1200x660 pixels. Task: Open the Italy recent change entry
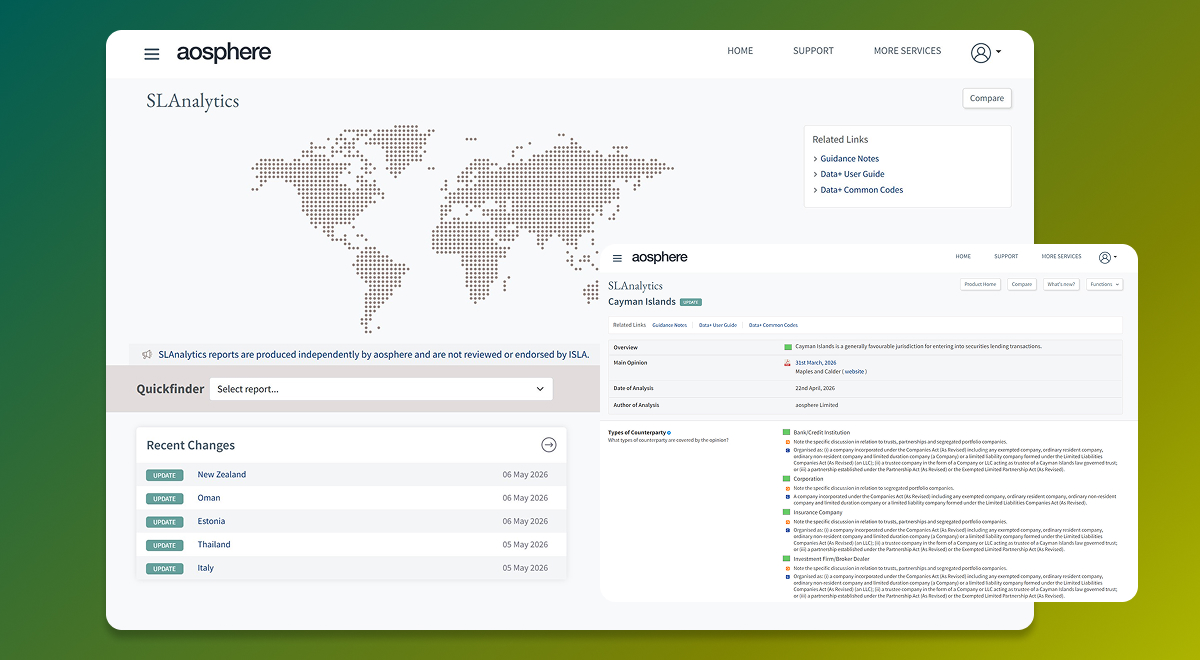point(205,568)
